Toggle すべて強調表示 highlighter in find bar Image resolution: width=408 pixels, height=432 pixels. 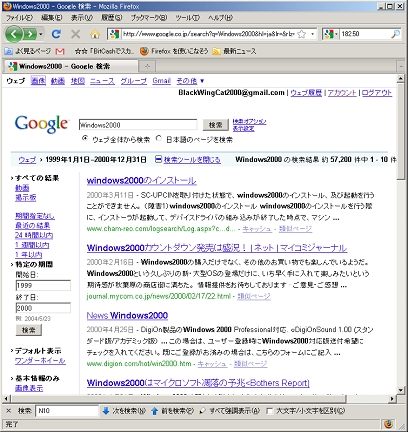(229, 411)
